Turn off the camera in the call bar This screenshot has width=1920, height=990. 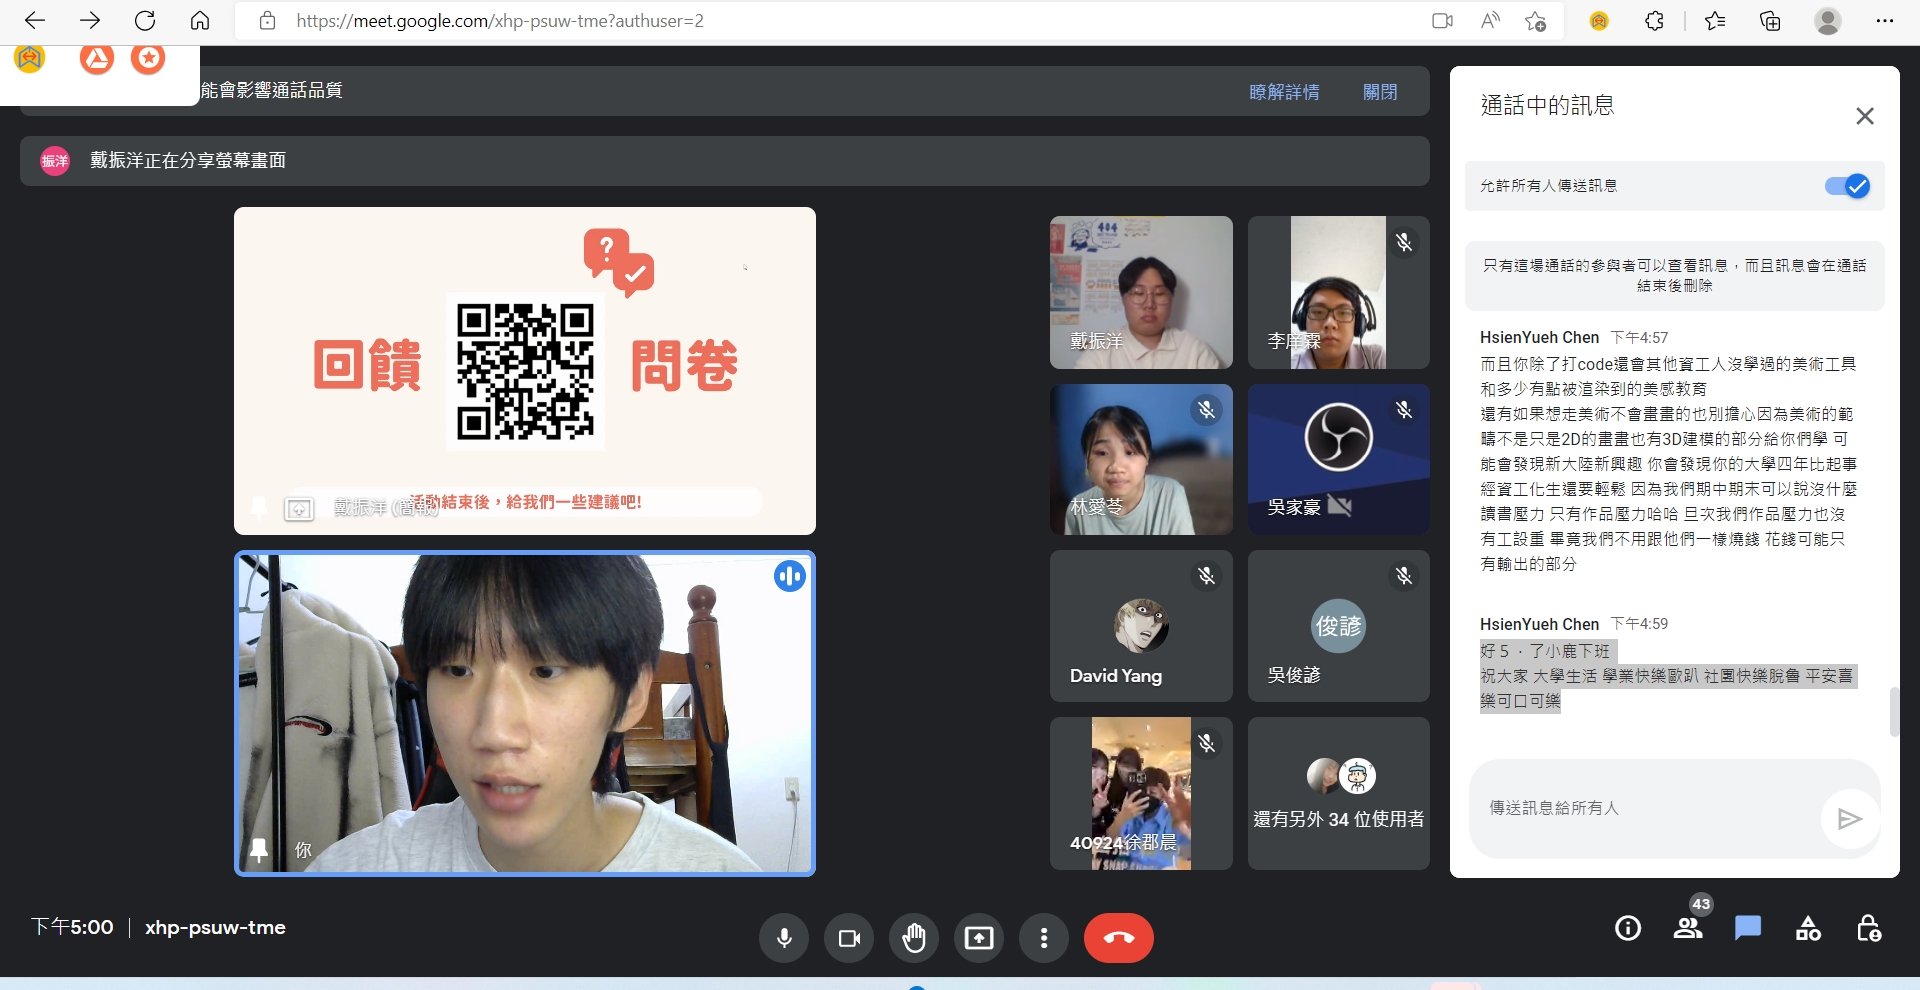(849, 938)
